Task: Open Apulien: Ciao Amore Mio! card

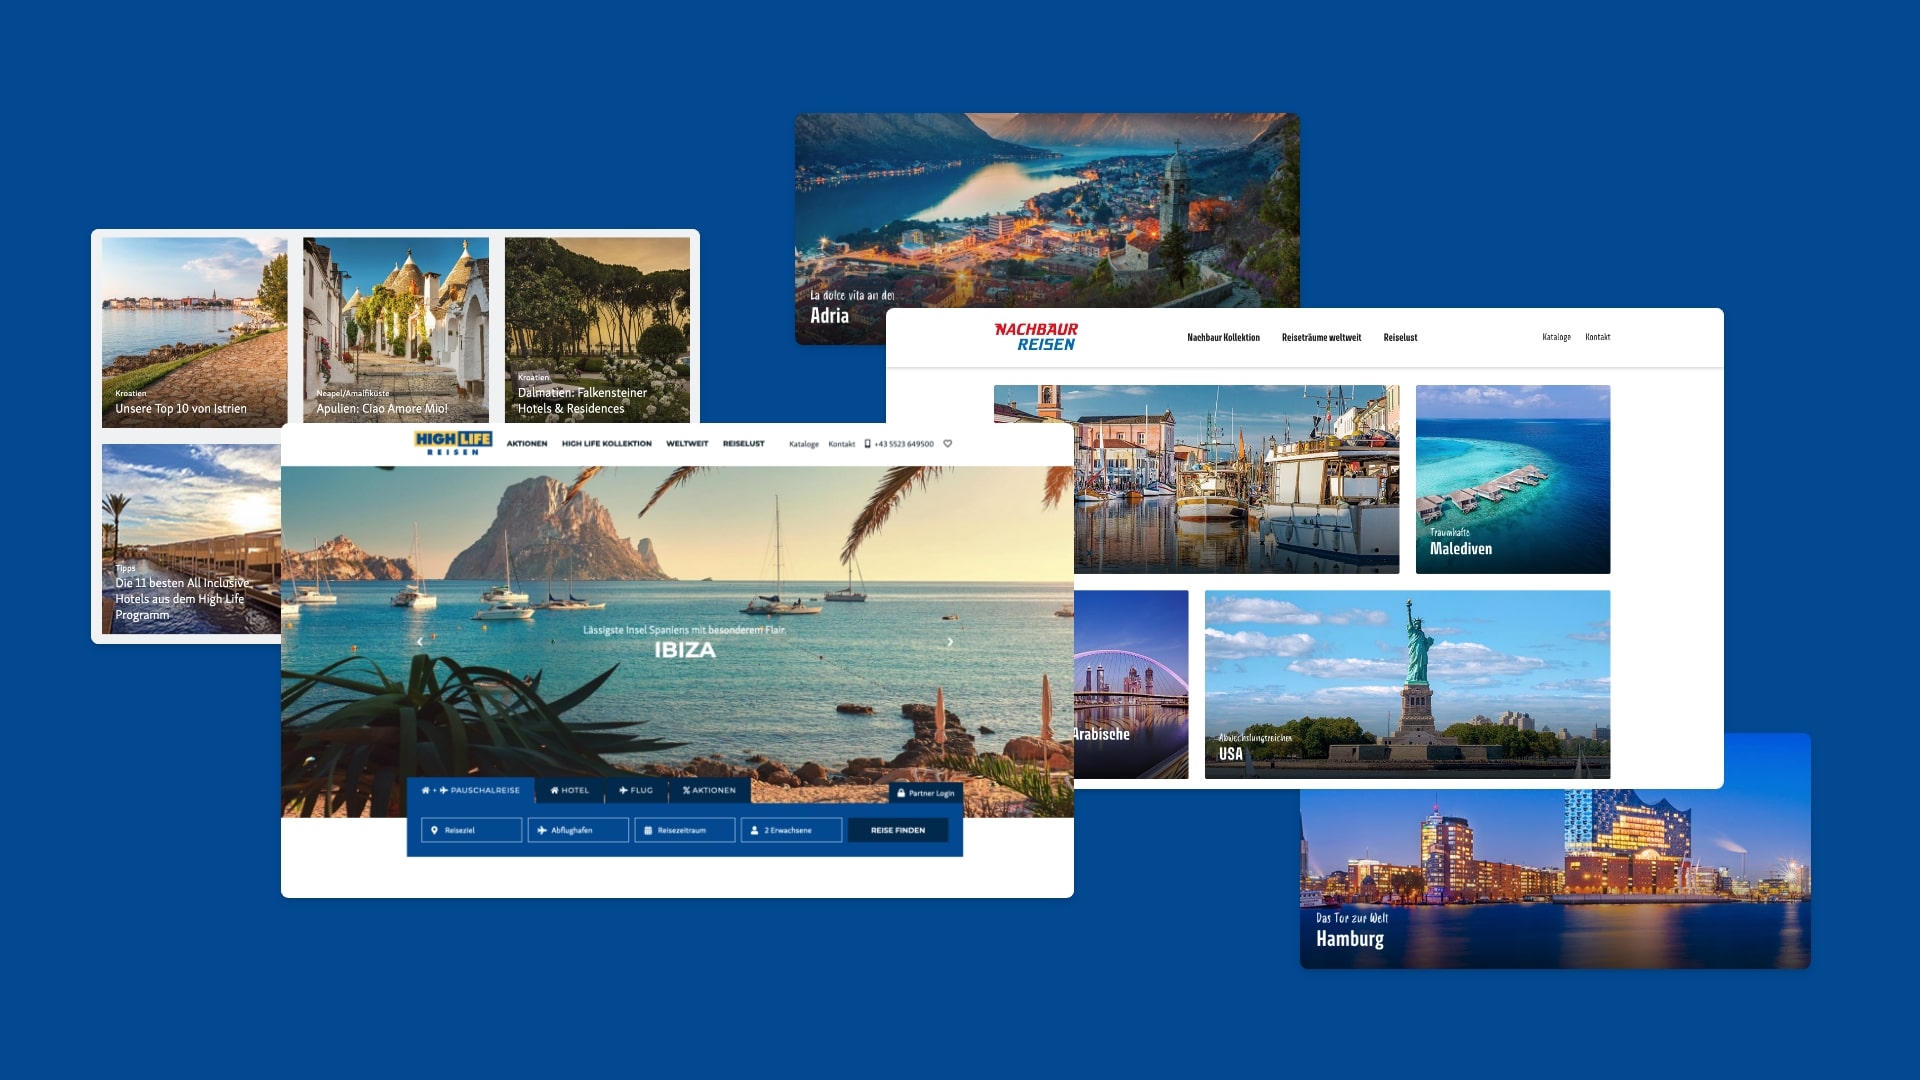Action: [396, 330]
